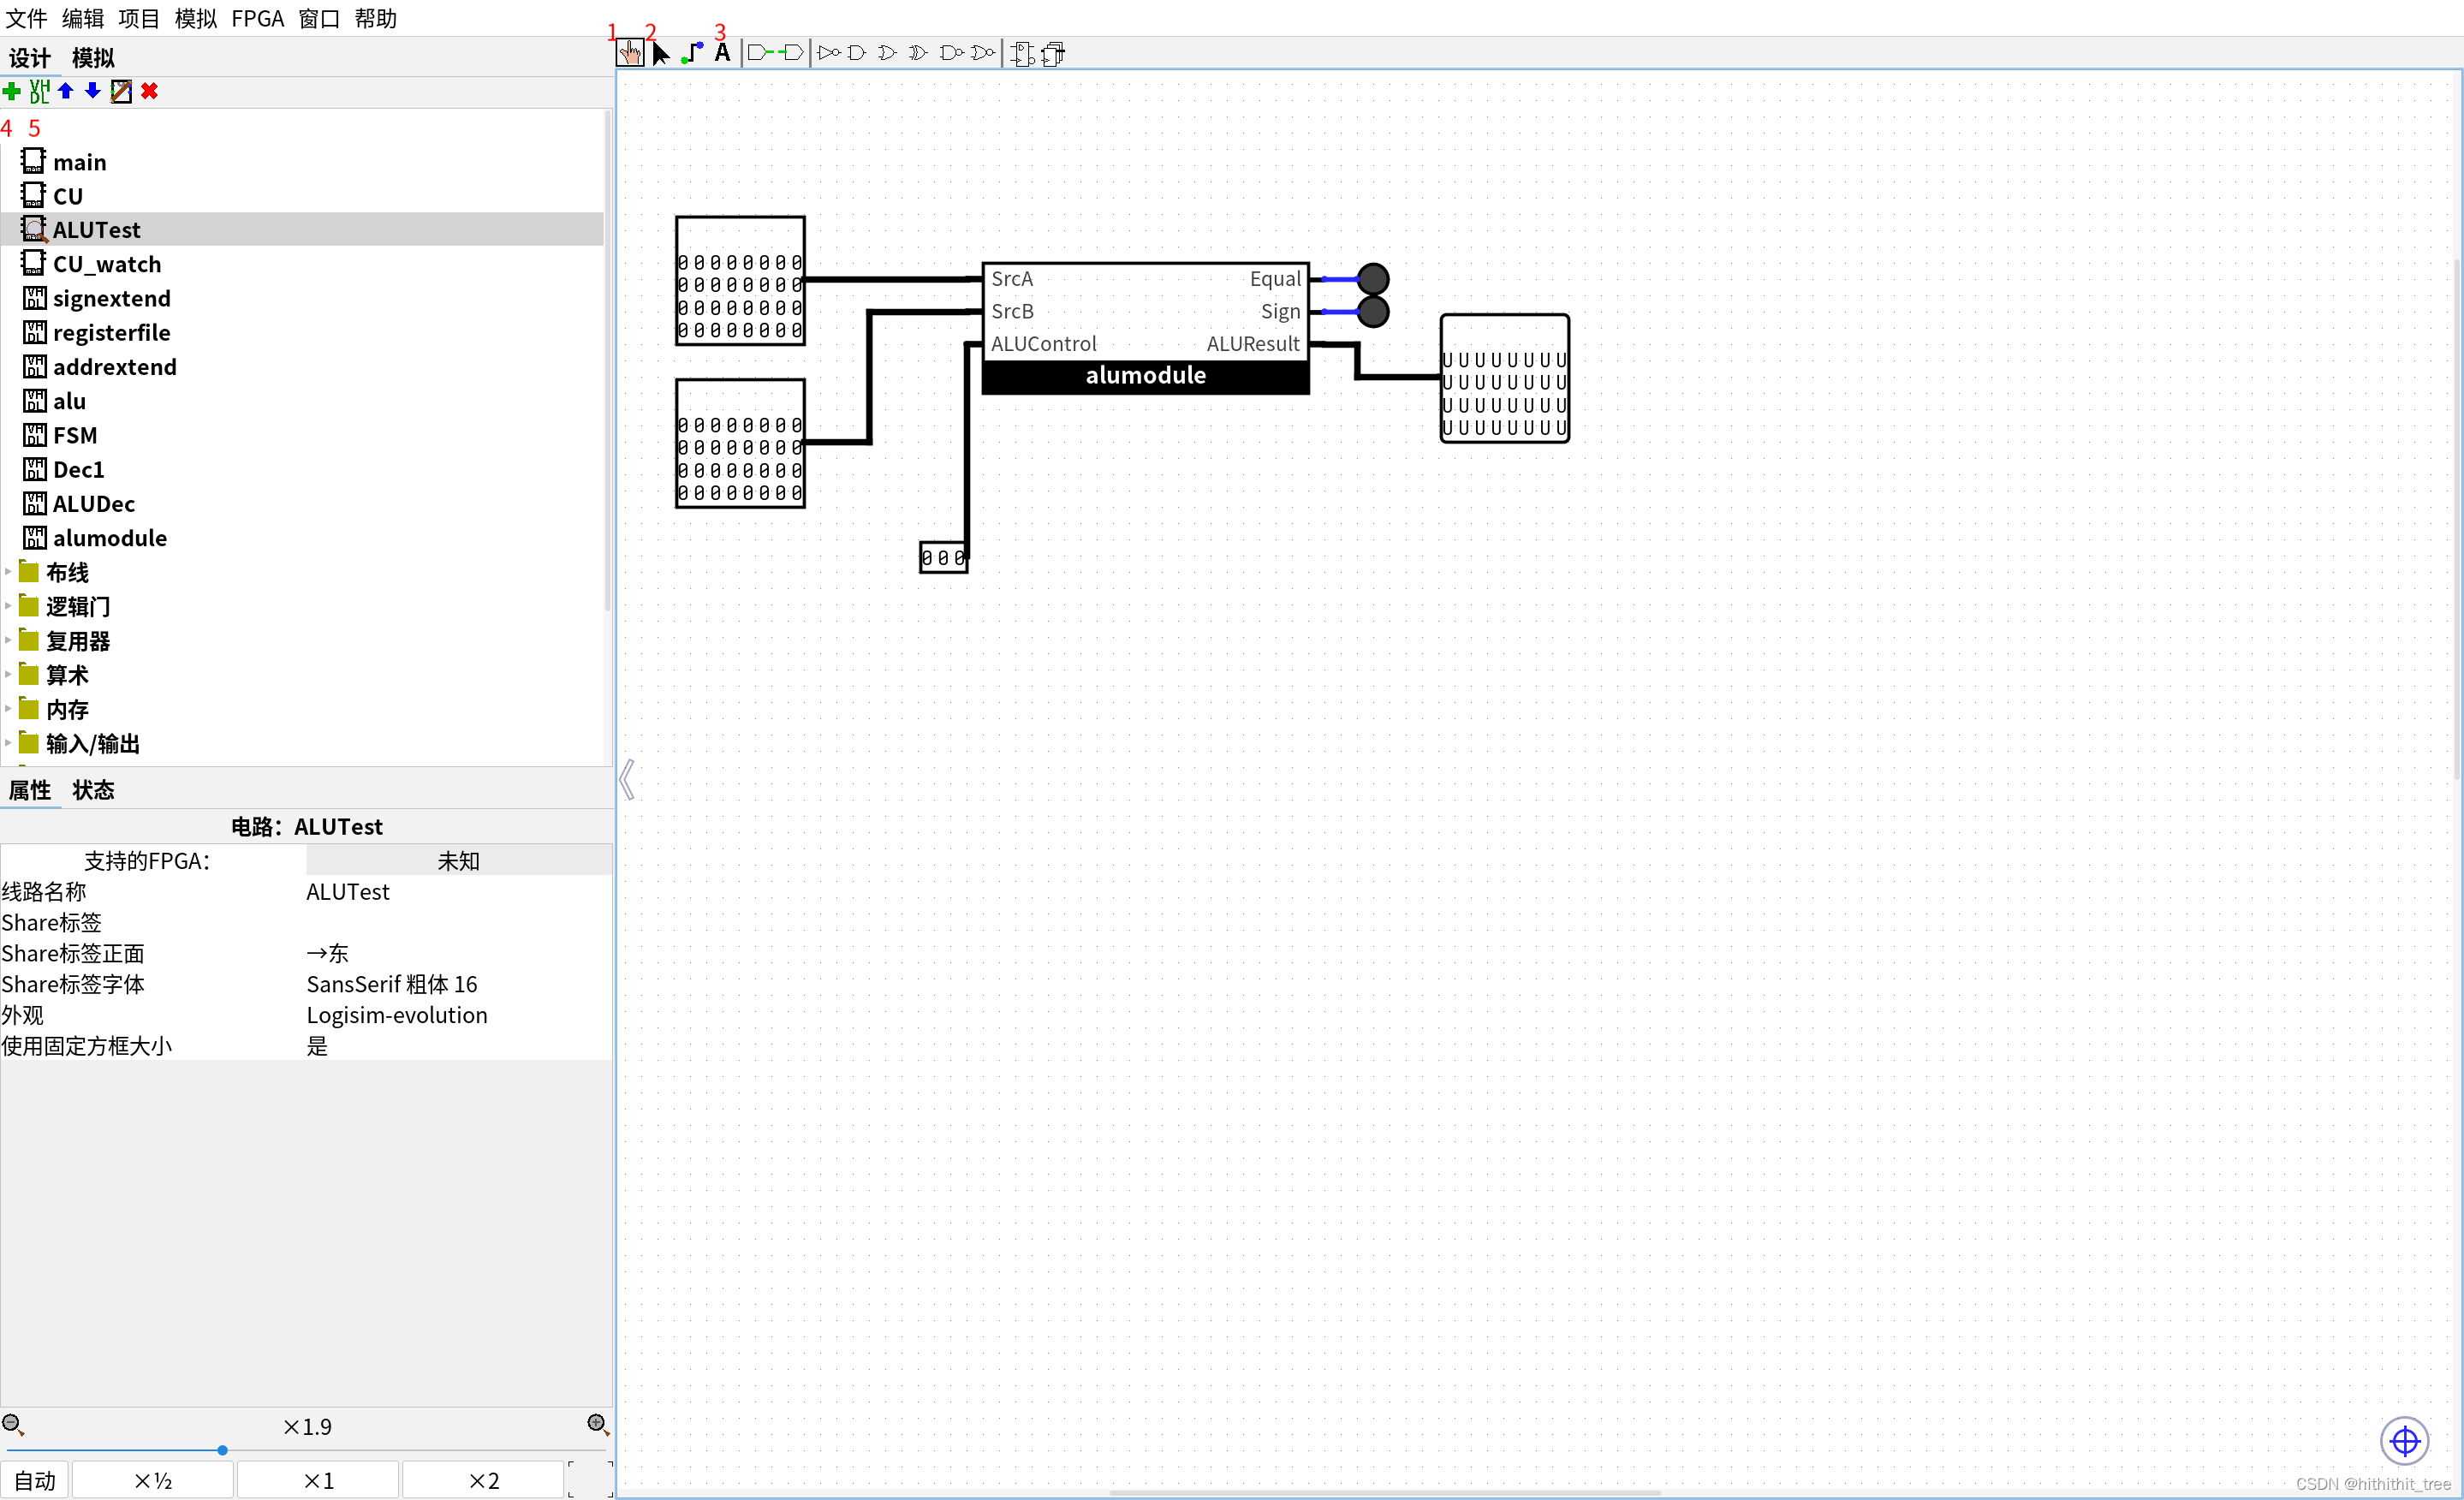
Task: Select the Poke (hand) tool
Action: 629,53
